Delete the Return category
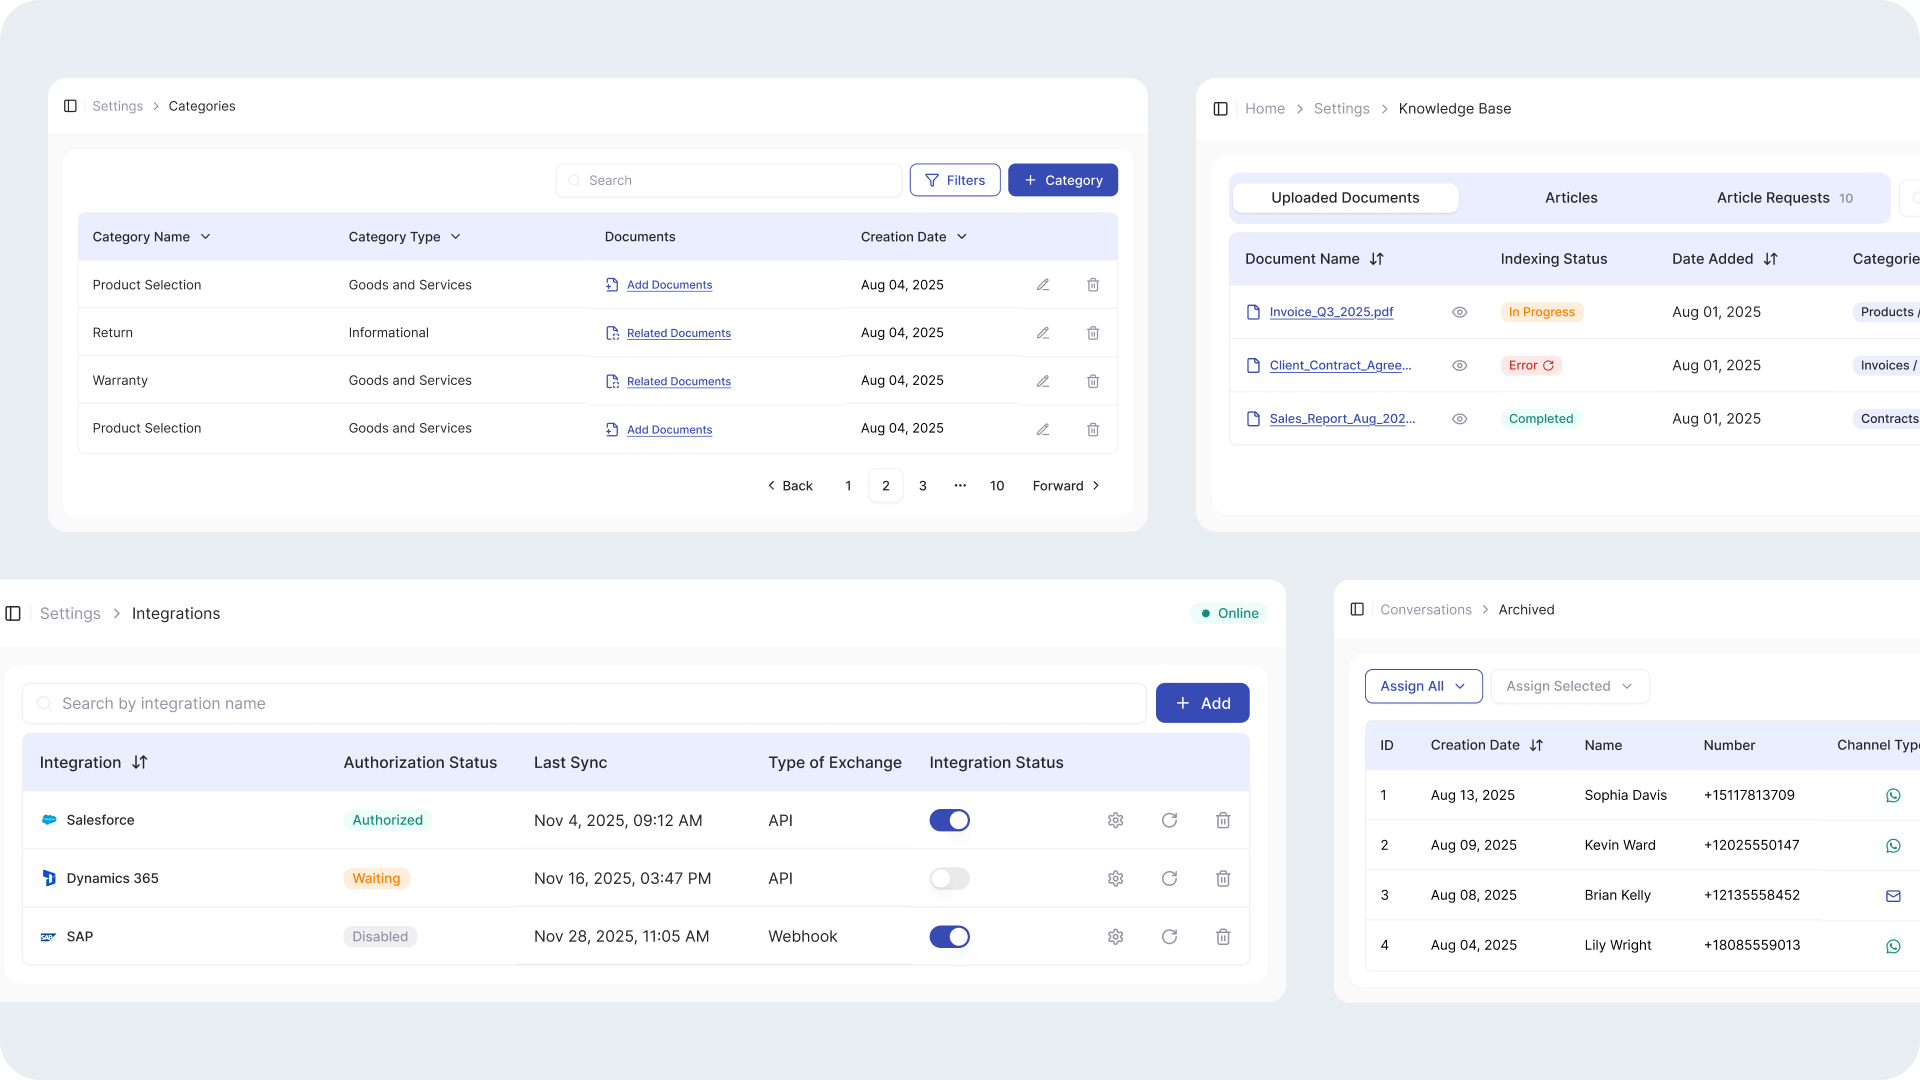This screenshot has width=1920, height=1080. tap(1093, 332)
